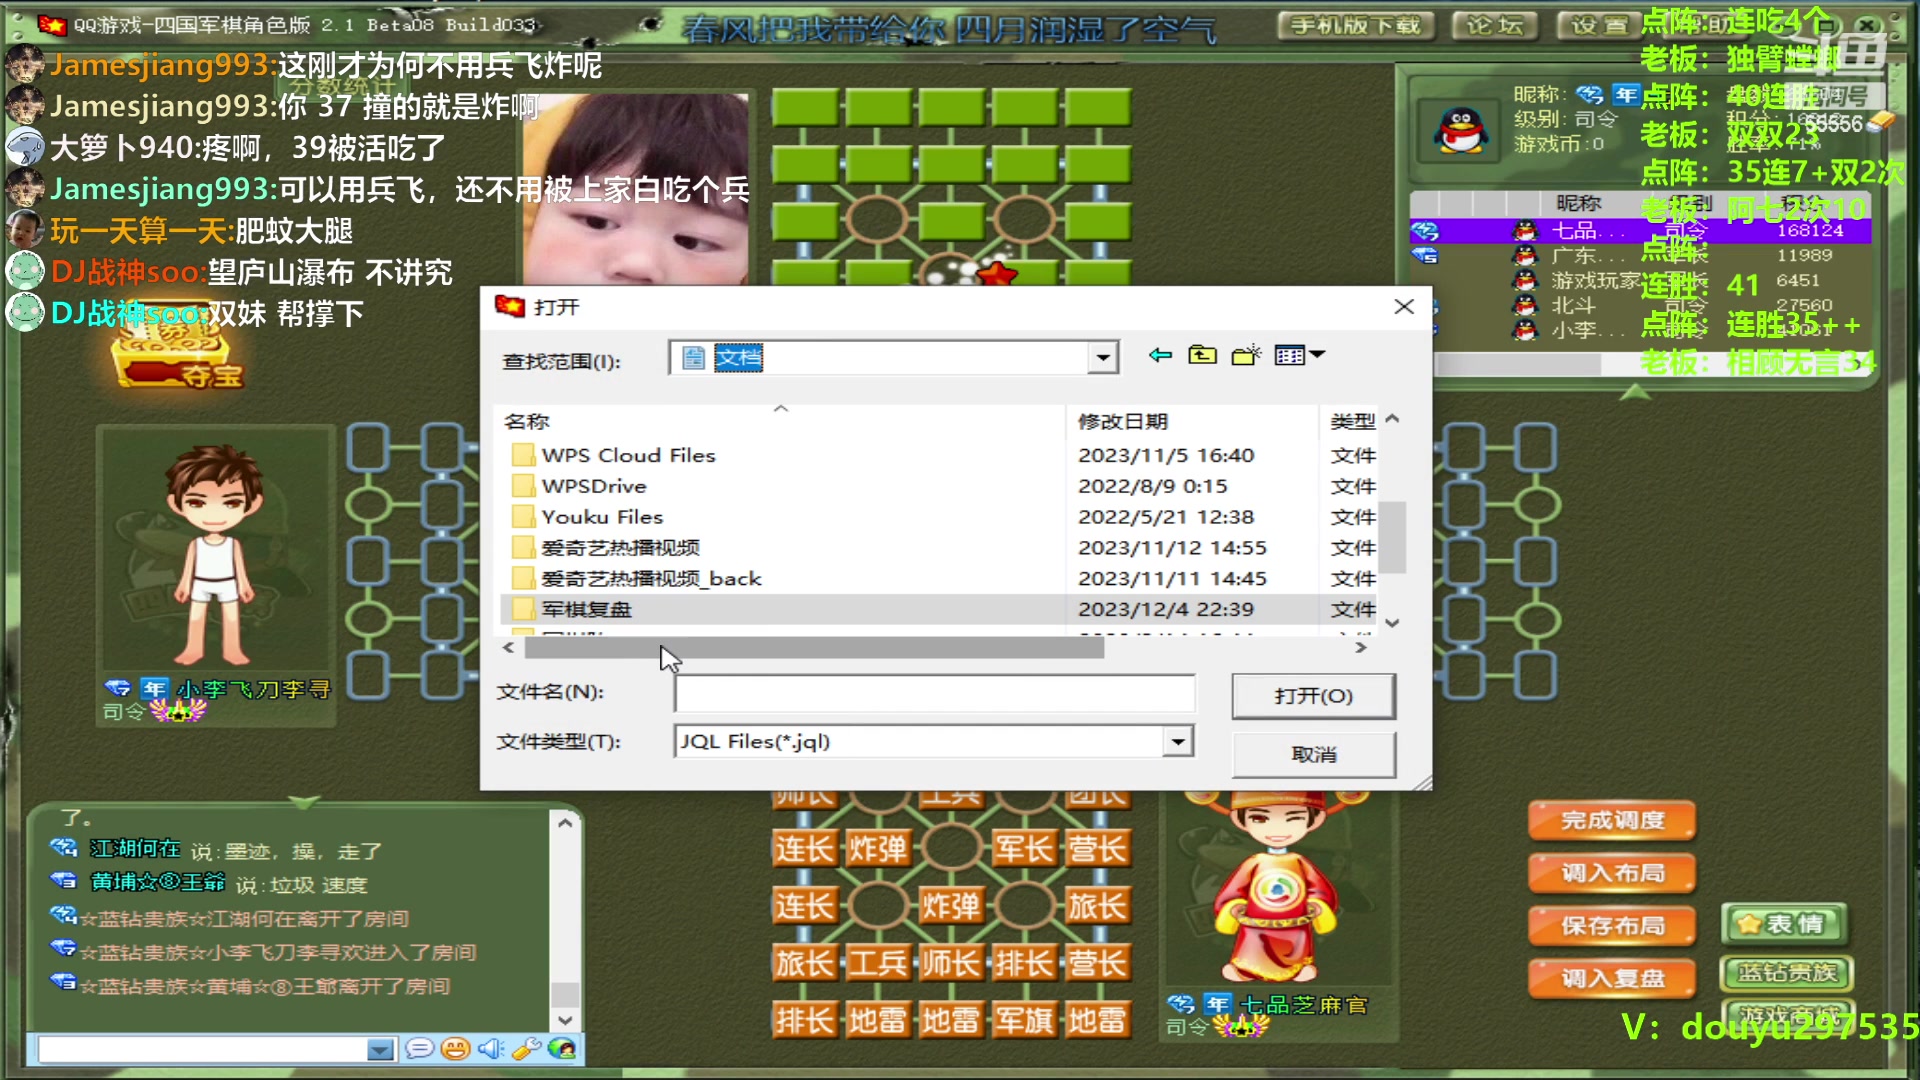
Task: Select the 军长 piece tile
Action: (x=1024, y=849)
